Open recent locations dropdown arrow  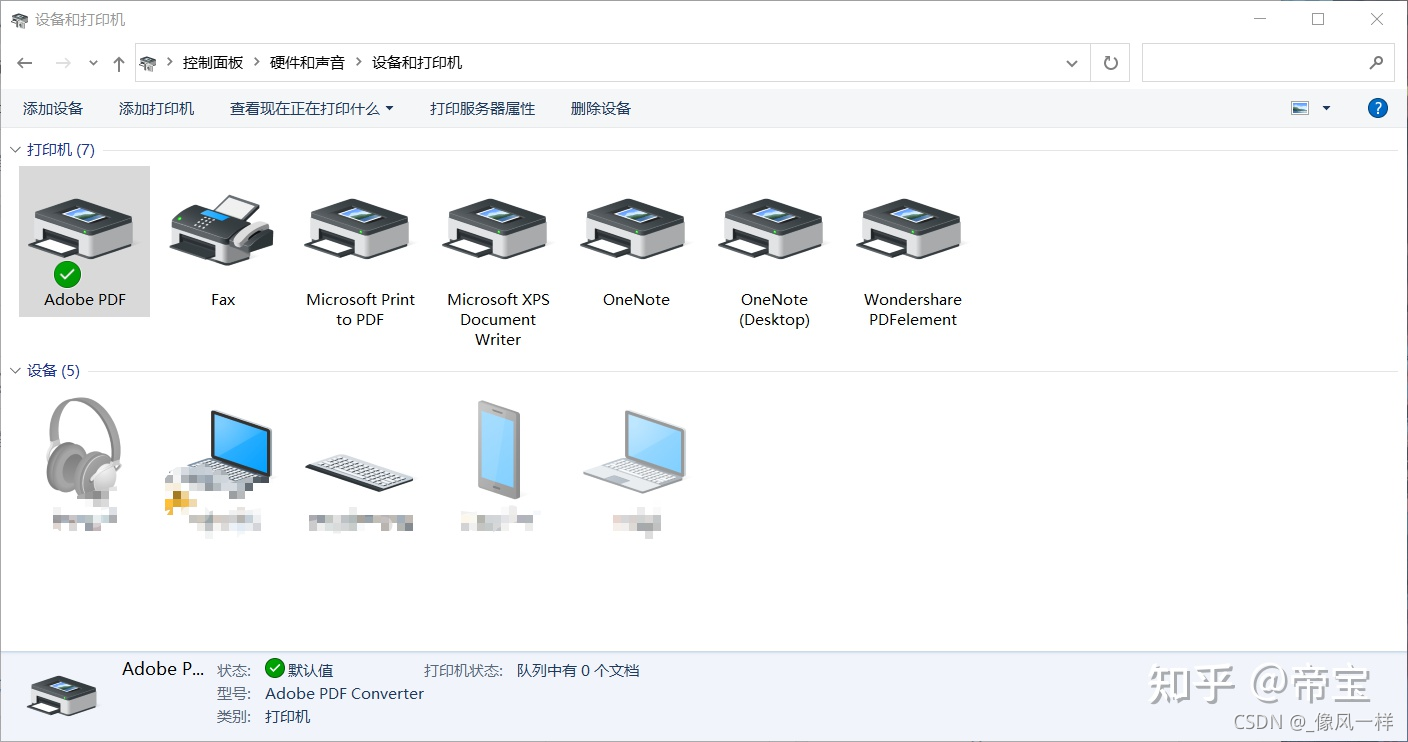[93, 63]
